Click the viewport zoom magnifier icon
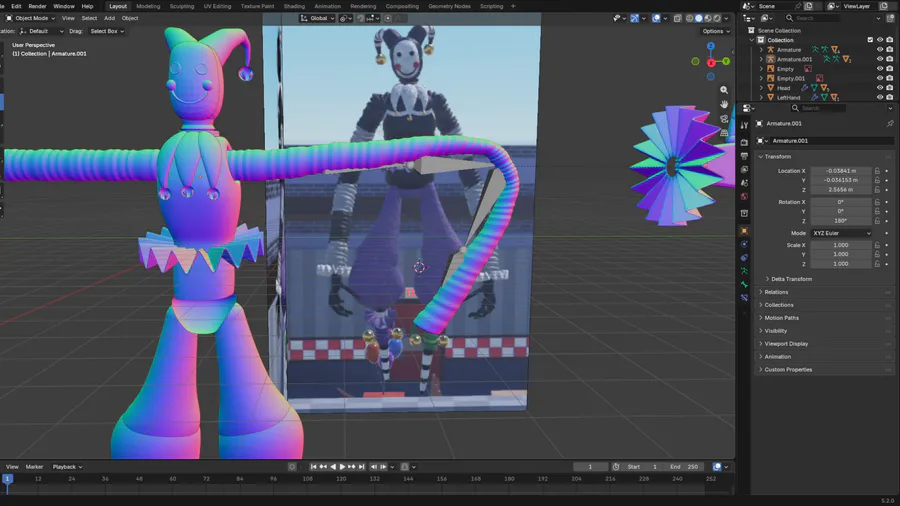The width and height of the screenshot is (900, 506). point(724,90)
